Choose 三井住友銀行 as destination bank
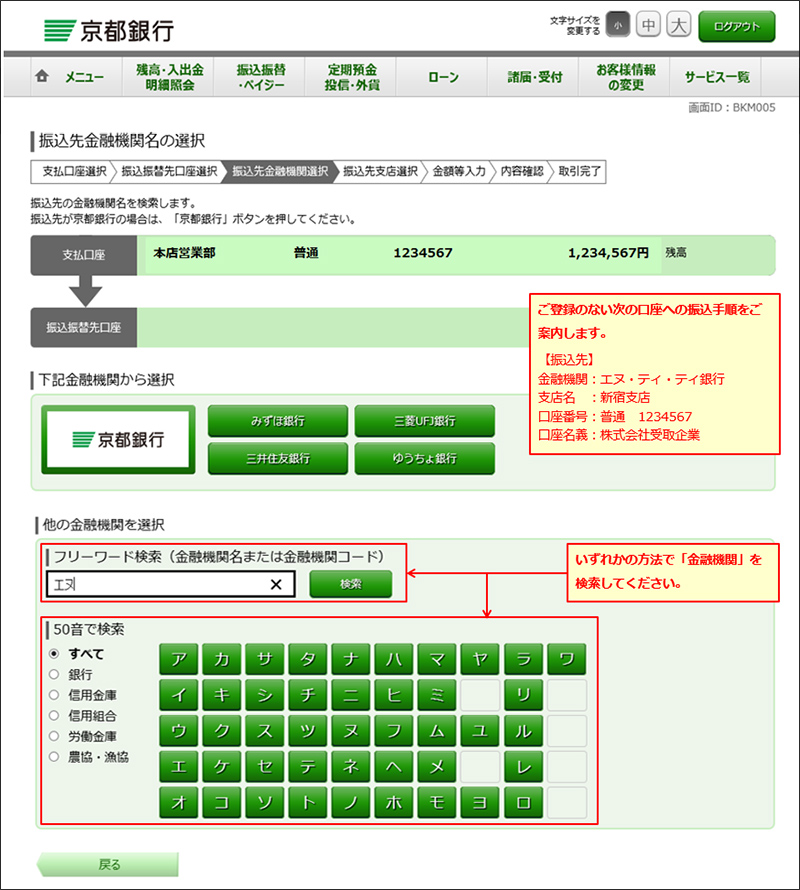This screenshot has height=890, width=800. point(278,458)
